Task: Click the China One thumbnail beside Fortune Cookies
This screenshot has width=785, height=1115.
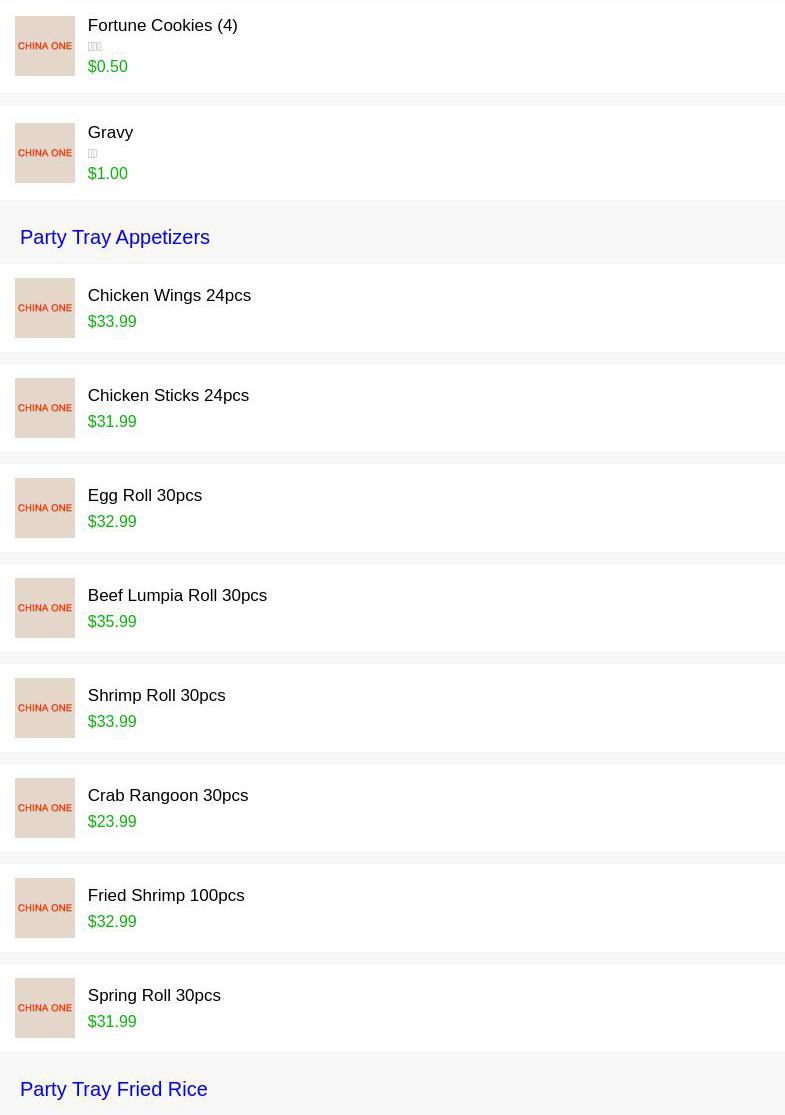Action: click(x=45, y=46)
